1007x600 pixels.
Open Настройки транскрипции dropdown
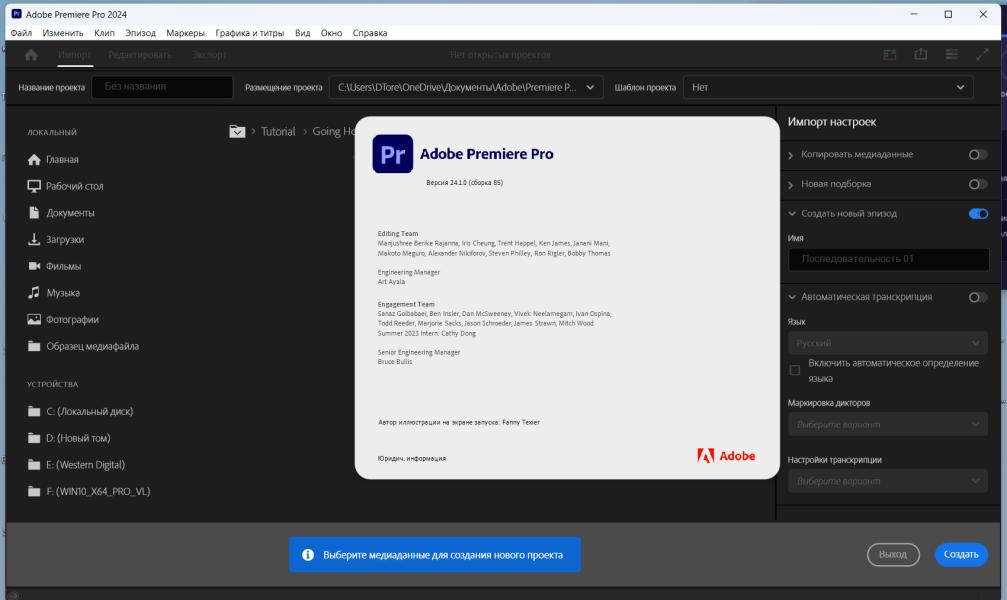pyautogui.click(x=888, y=481)
